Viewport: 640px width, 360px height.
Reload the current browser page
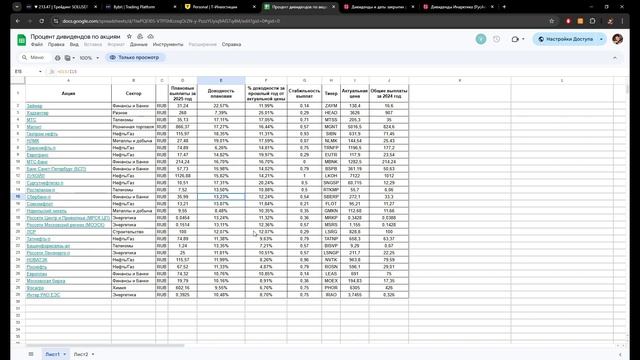(x=42, y=21)
